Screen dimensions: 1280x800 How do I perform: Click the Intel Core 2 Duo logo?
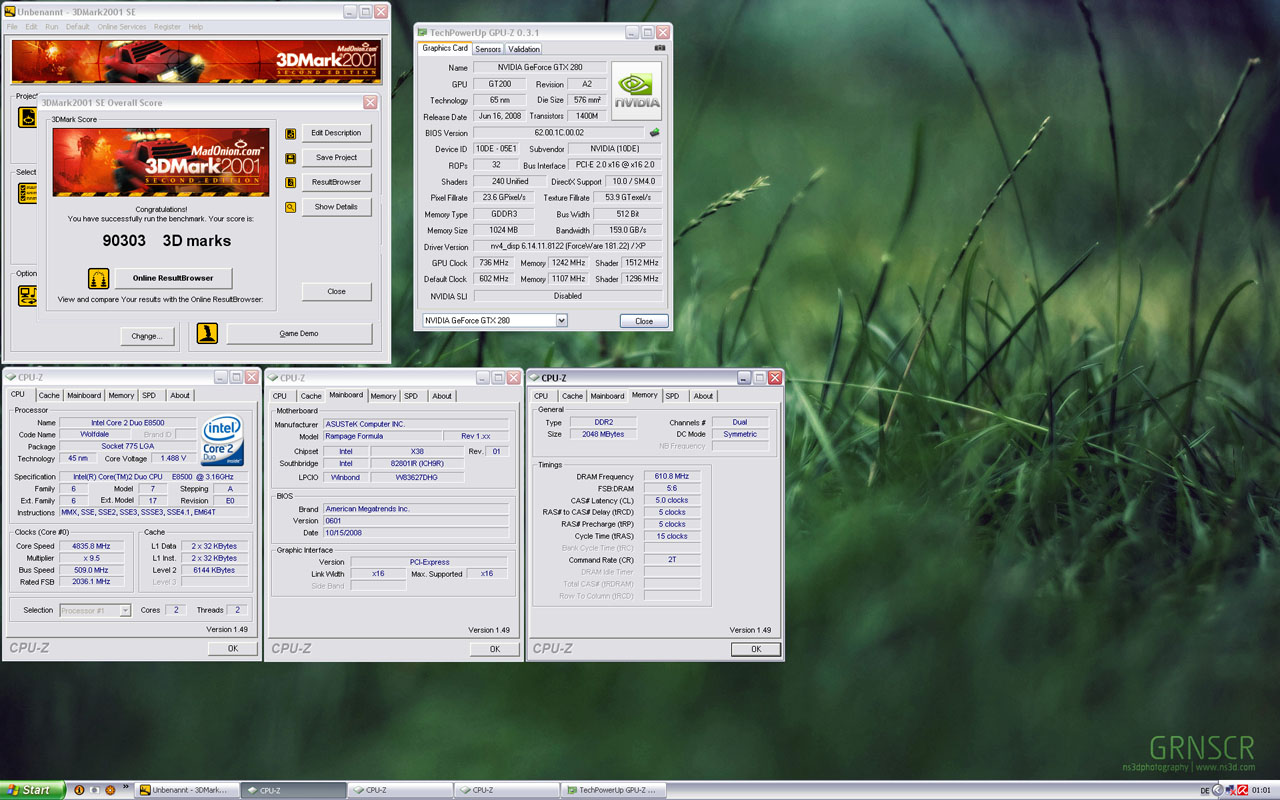[223, 442]
